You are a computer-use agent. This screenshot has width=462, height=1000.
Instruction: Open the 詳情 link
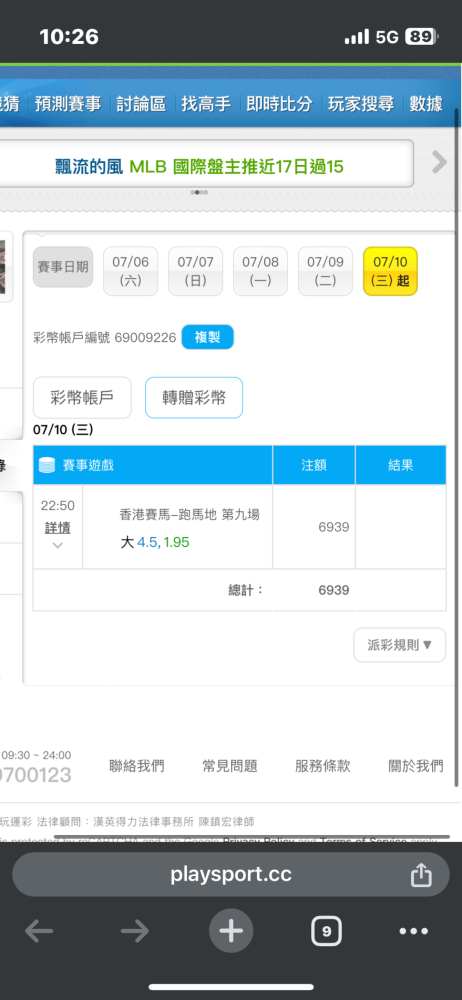click(x=57, y=527)
